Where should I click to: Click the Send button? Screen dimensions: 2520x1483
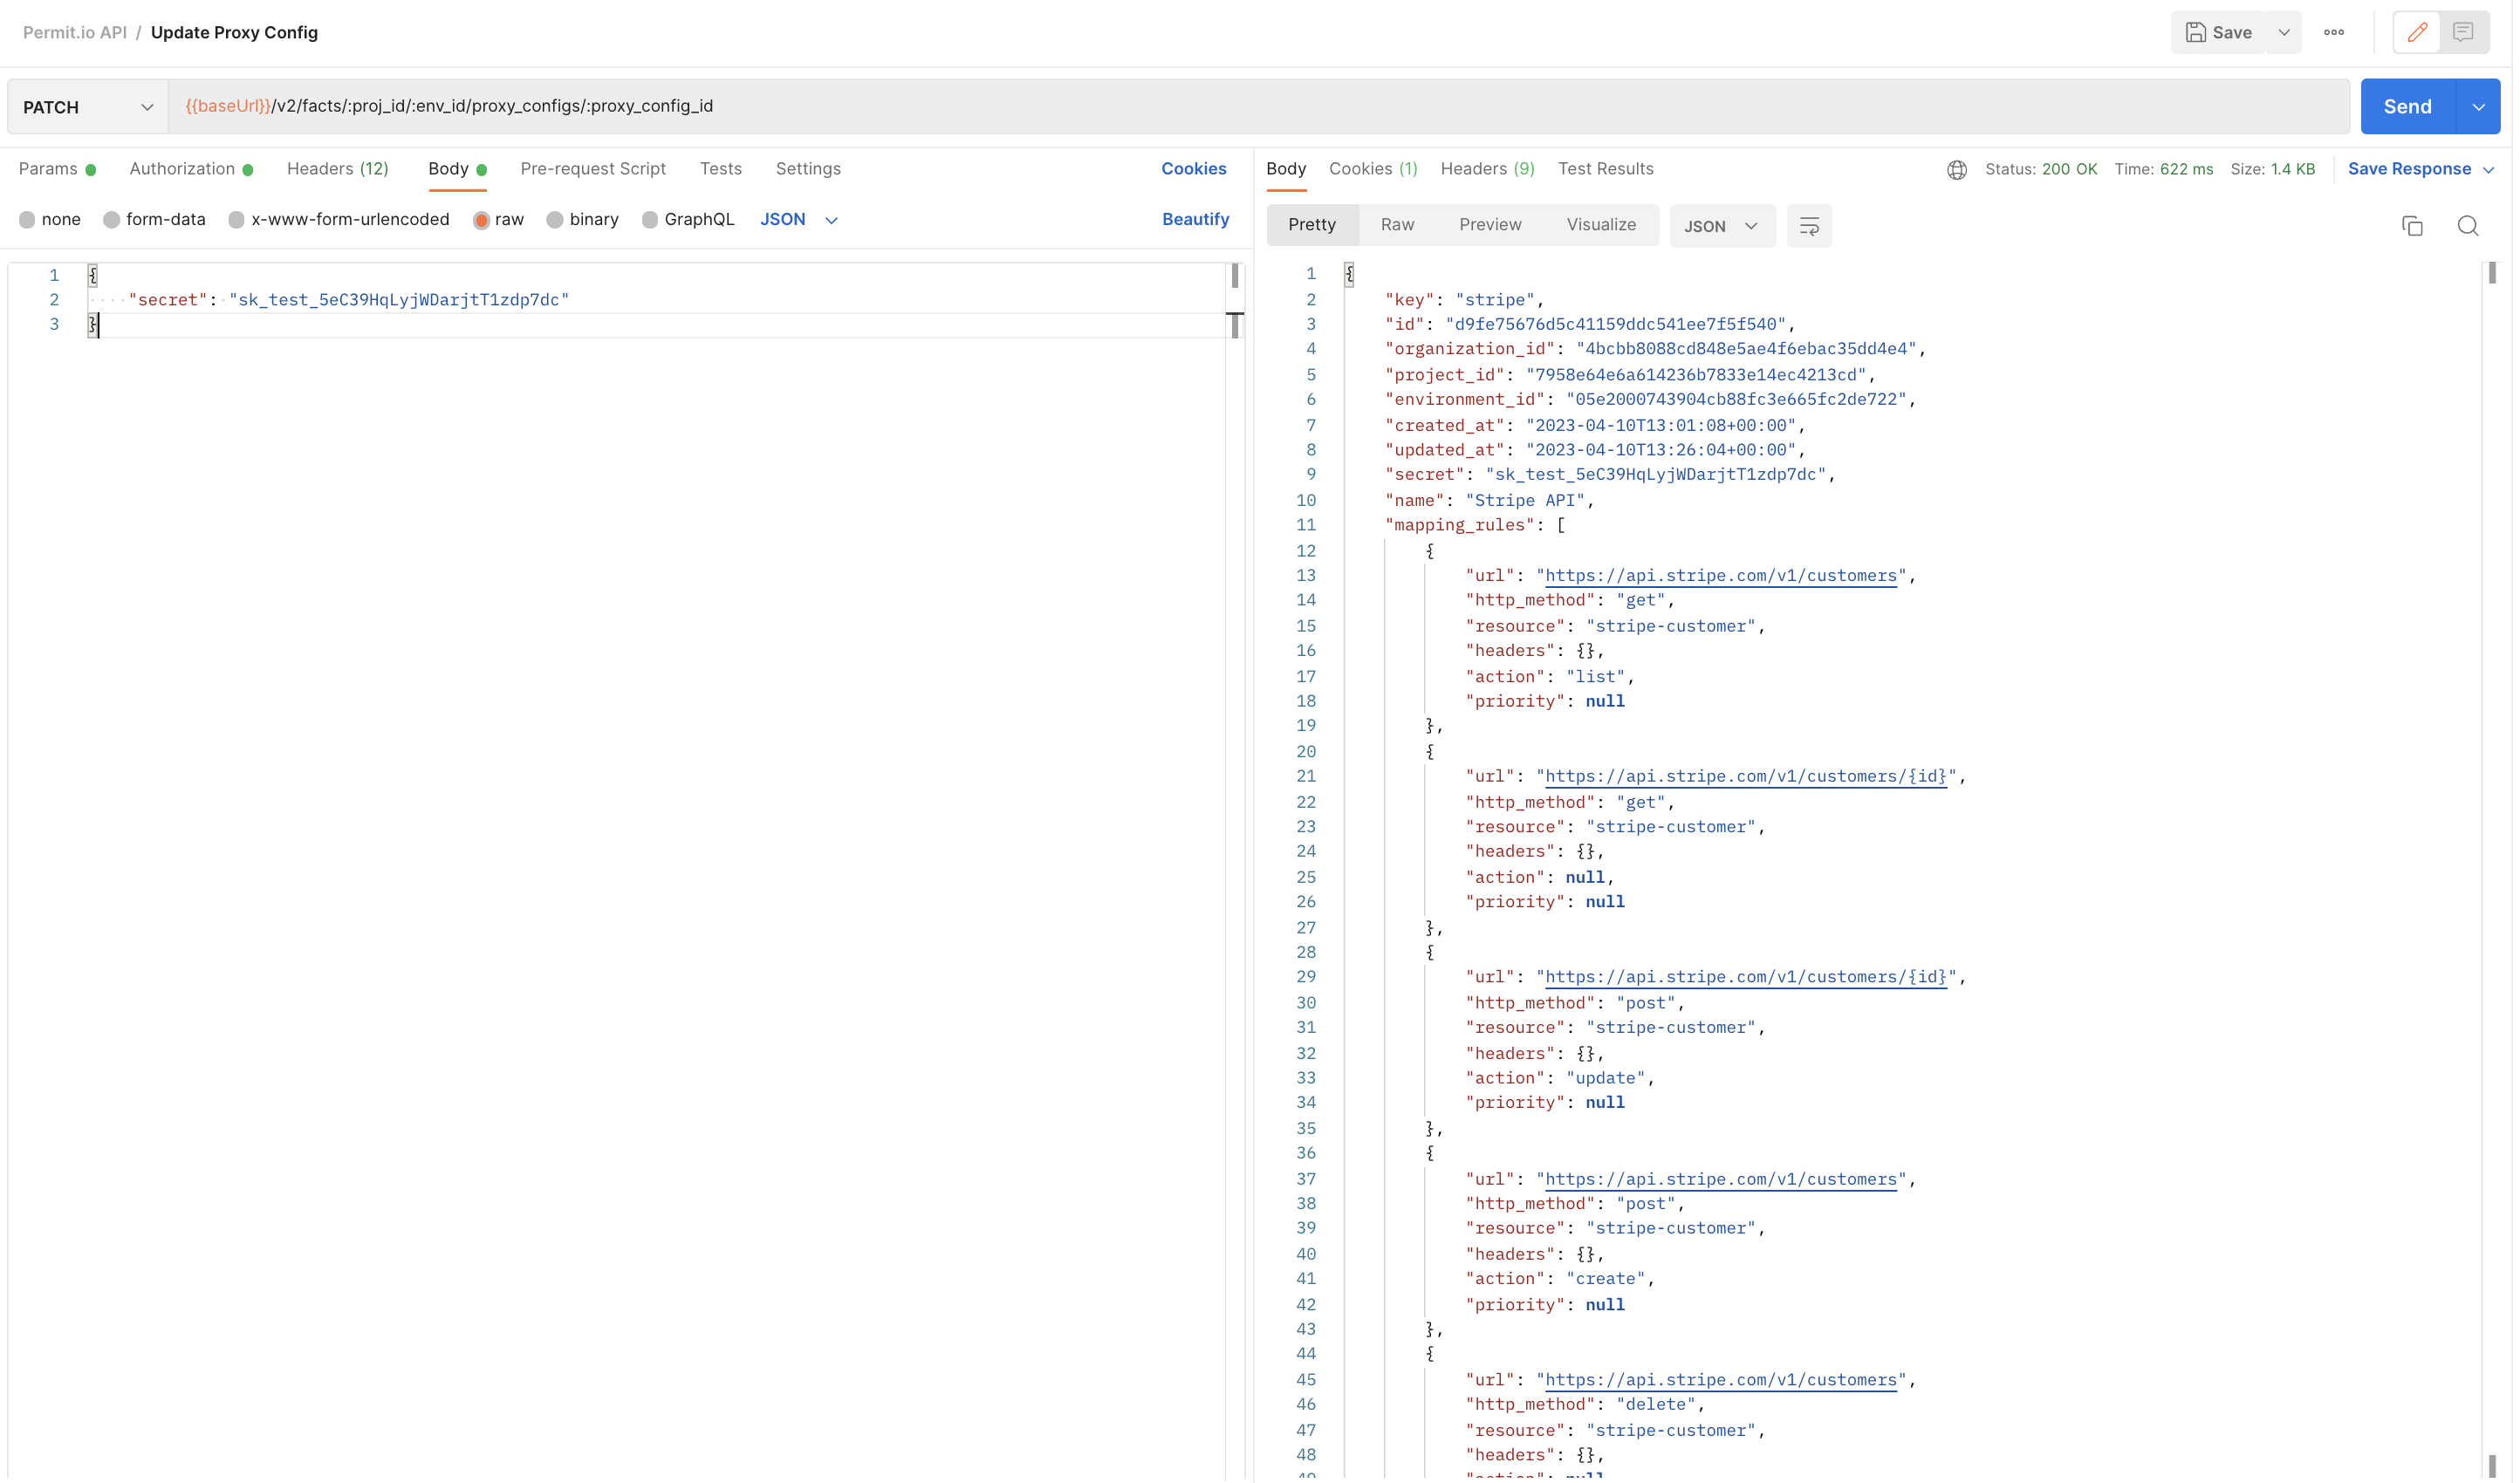point(2408,106)
